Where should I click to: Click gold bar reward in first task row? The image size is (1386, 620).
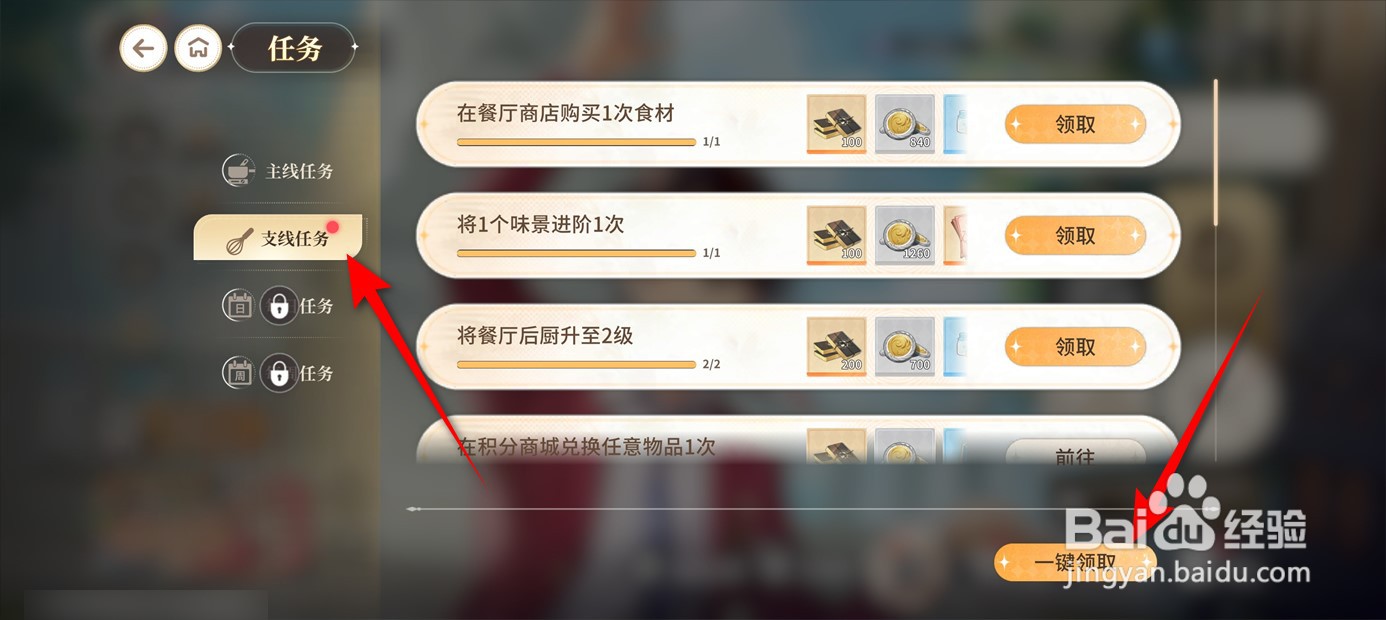pyautogui.click(x=836, y=124)
